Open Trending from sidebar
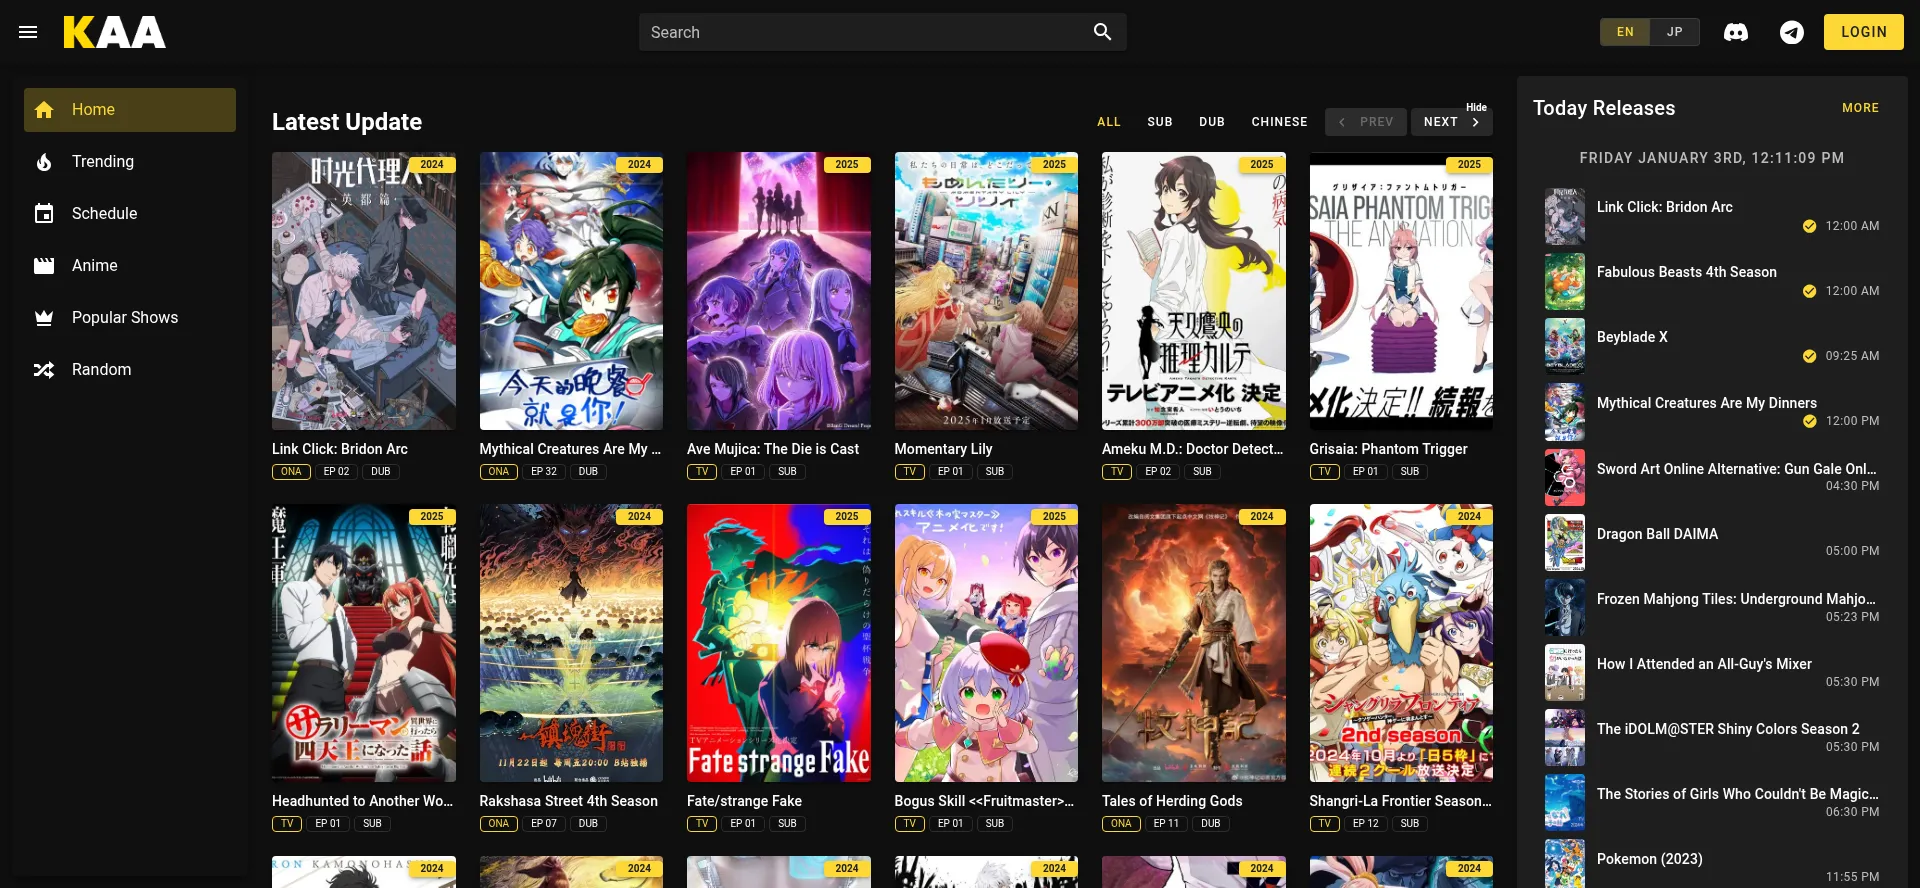This screenshot has width=1920, height=888. coord(130,162)
